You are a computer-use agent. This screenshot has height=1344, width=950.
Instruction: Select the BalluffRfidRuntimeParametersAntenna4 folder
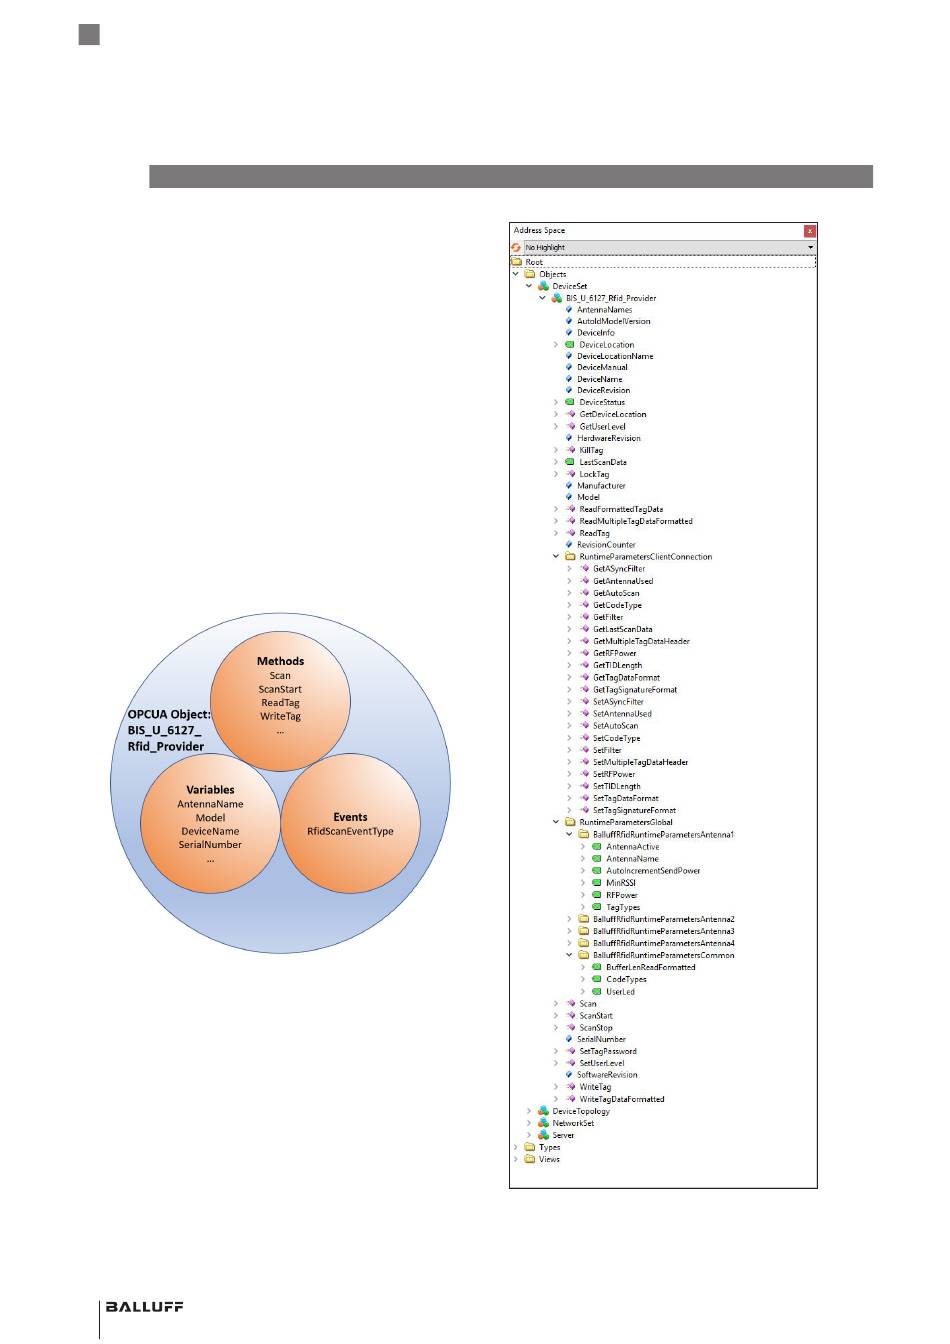[664, 943]
